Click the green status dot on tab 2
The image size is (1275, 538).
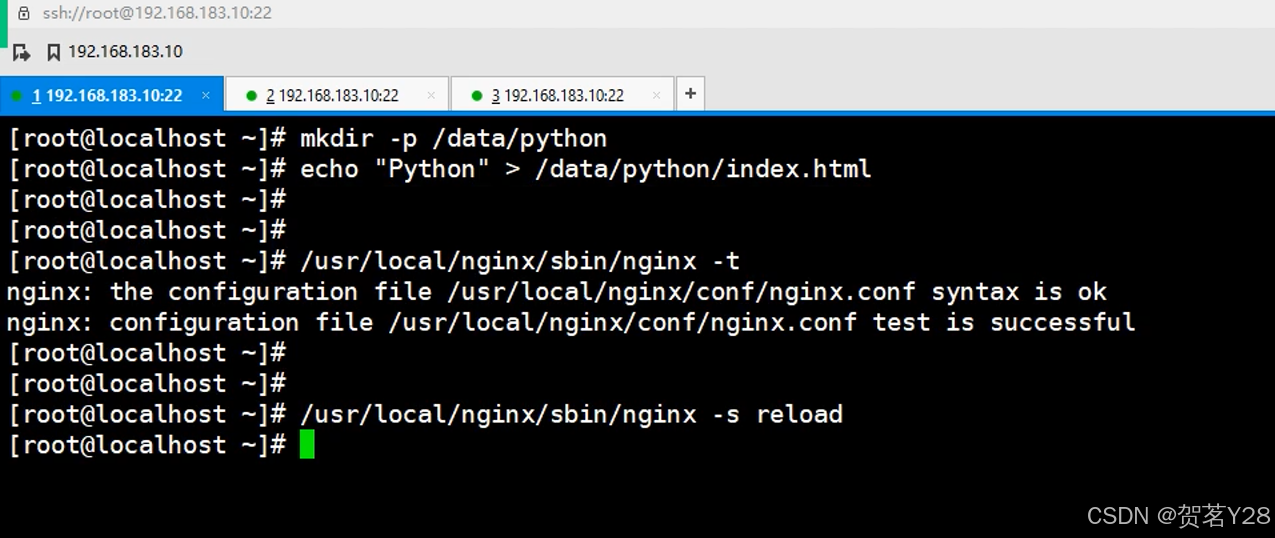[x=251, y=96]
